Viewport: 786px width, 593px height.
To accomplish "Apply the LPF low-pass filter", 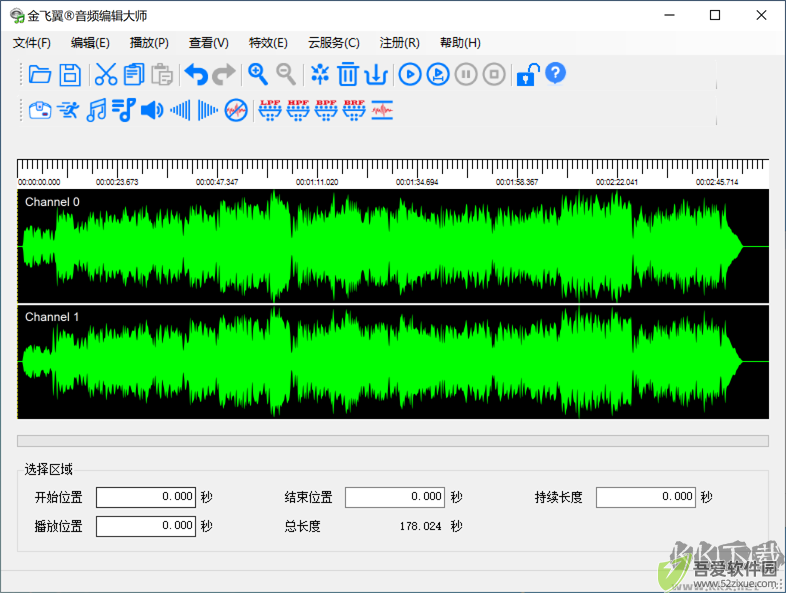I will click(x=270, y=110).
